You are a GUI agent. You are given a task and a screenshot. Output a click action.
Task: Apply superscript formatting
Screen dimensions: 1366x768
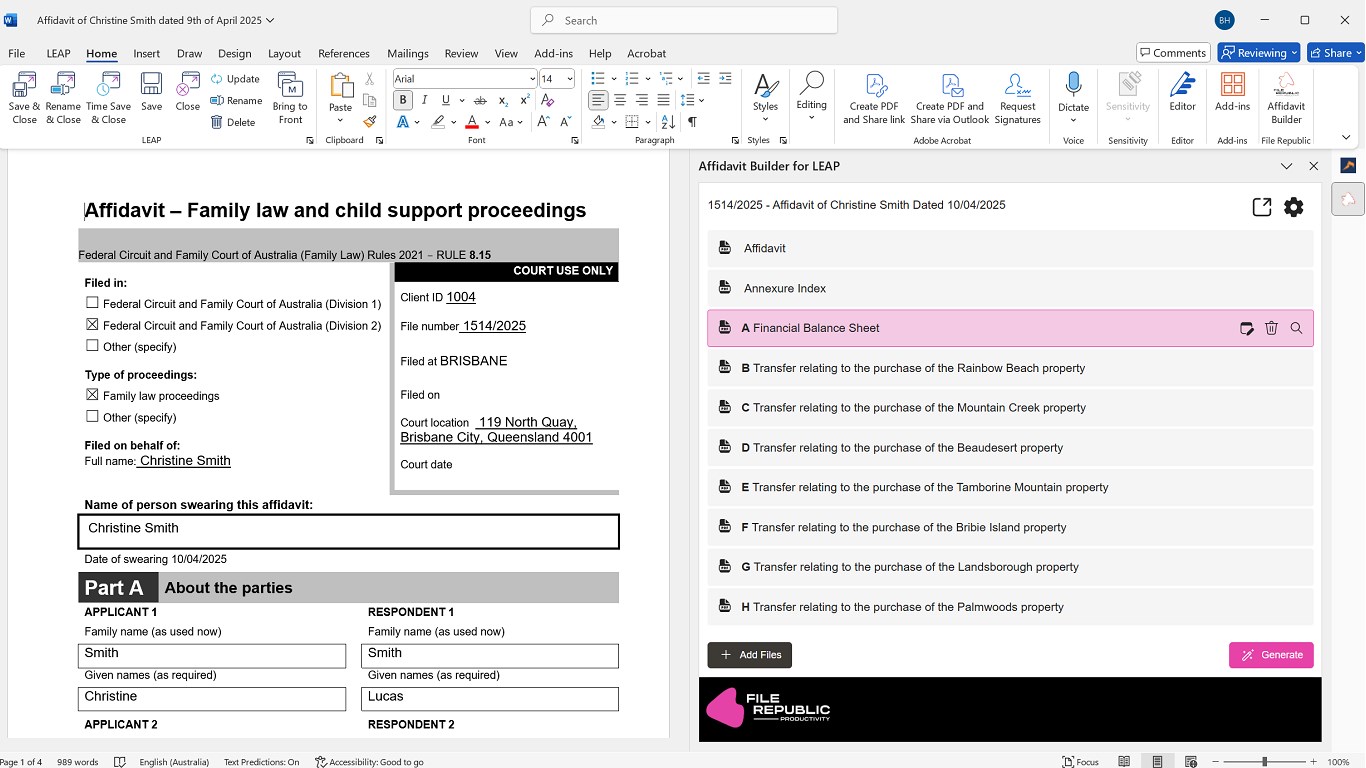524,100
